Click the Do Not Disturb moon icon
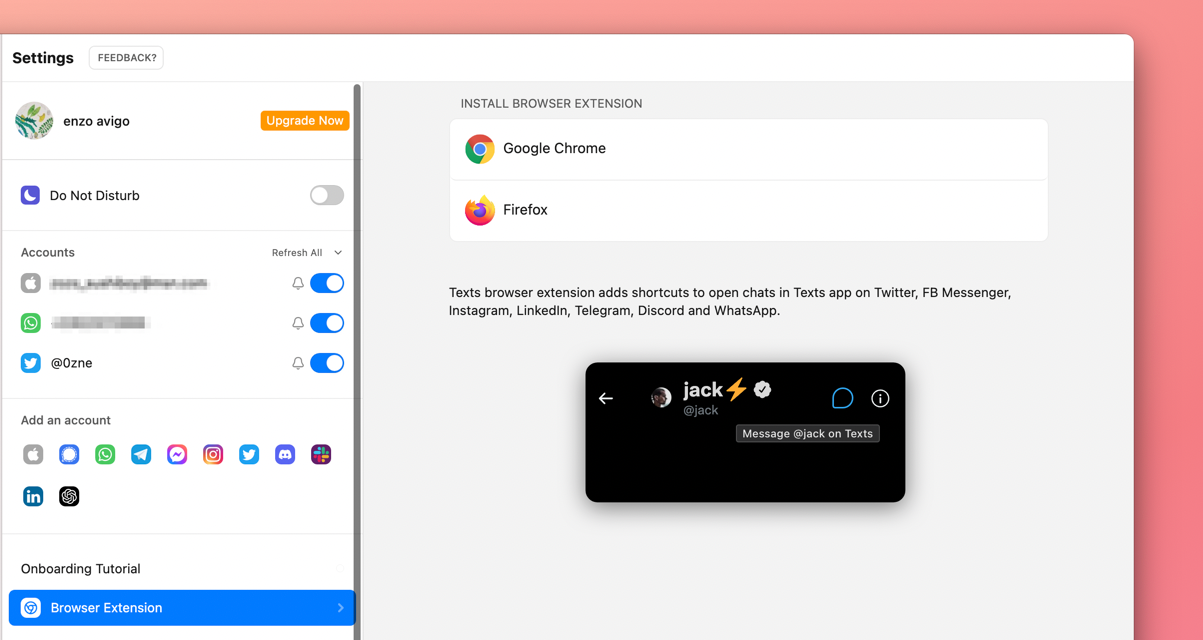This screenshot has height=640, width=1203. coord(31,195)
